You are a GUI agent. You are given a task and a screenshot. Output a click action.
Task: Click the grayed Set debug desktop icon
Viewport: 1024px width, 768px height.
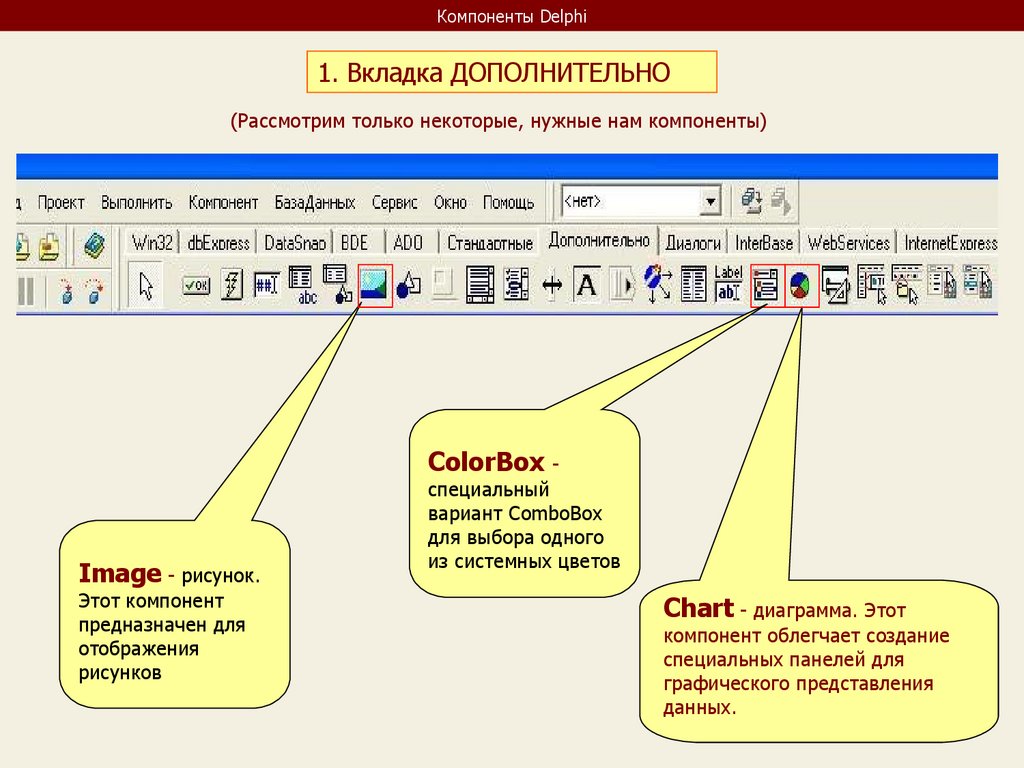[780, 201]
